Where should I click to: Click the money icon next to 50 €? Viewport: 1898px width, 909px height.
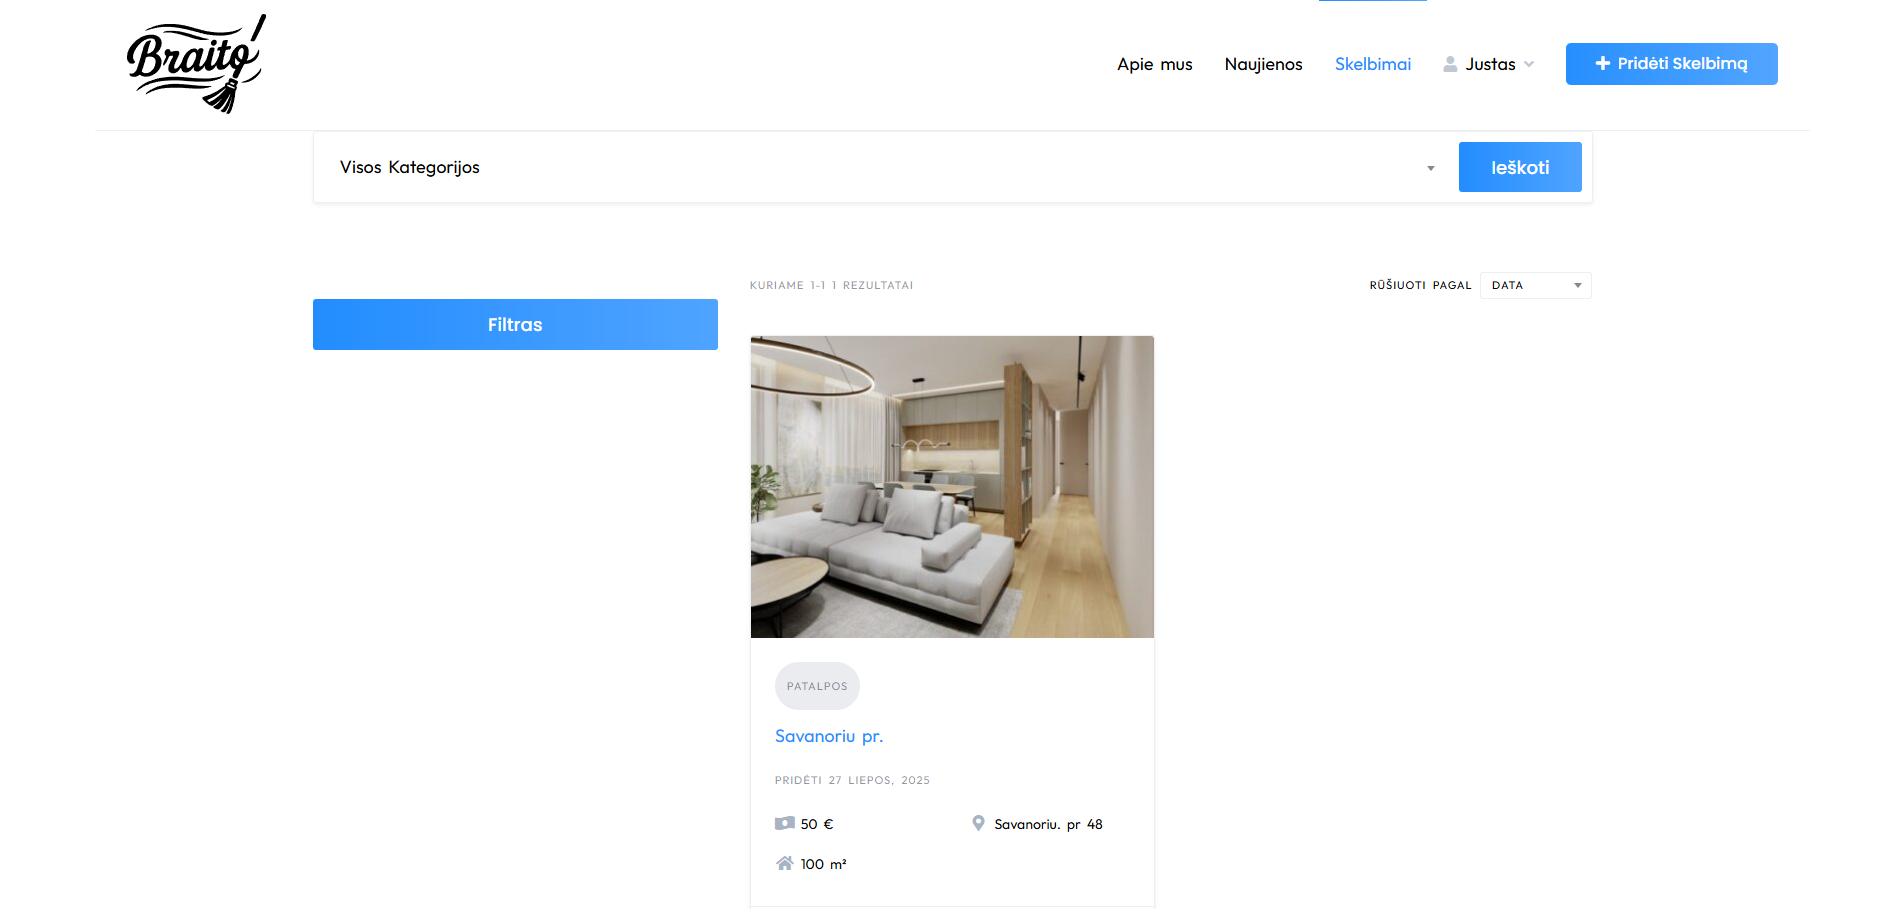pos(785,823)
